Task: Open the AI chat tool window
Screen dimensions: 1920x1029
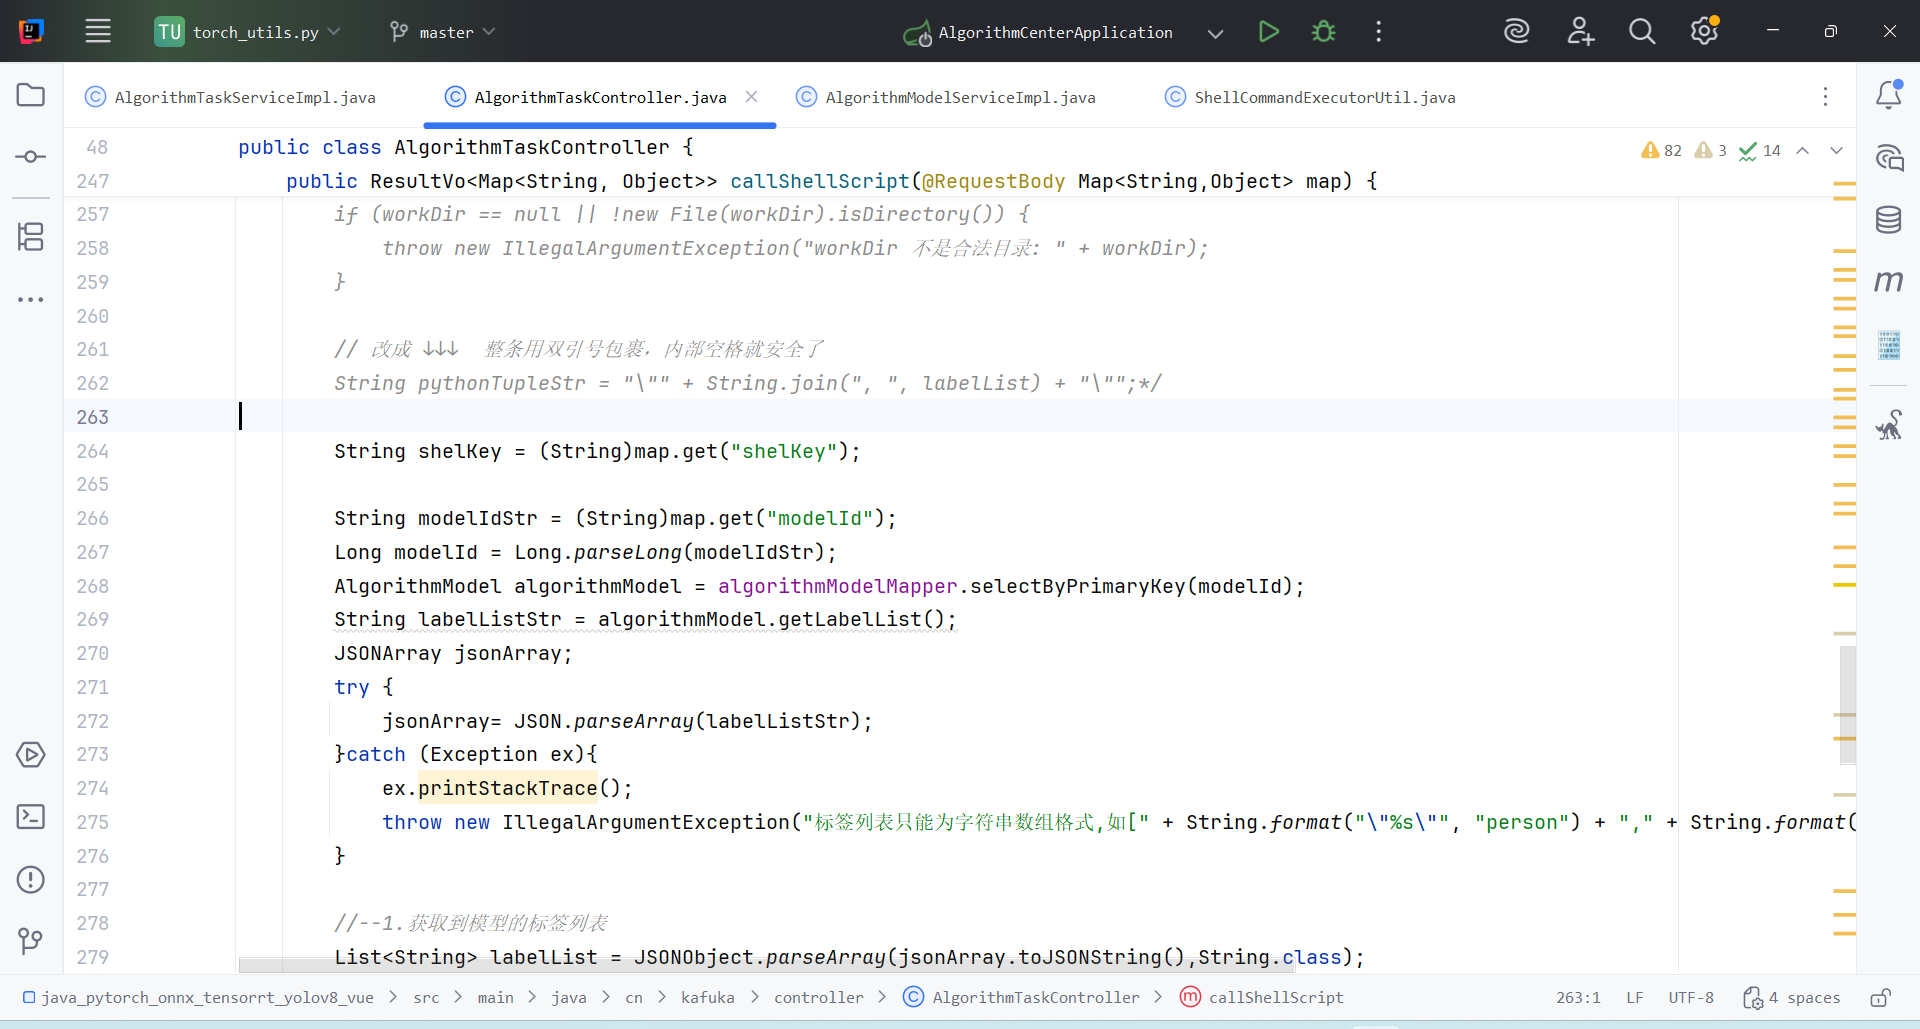Action: pos(1889,157)
